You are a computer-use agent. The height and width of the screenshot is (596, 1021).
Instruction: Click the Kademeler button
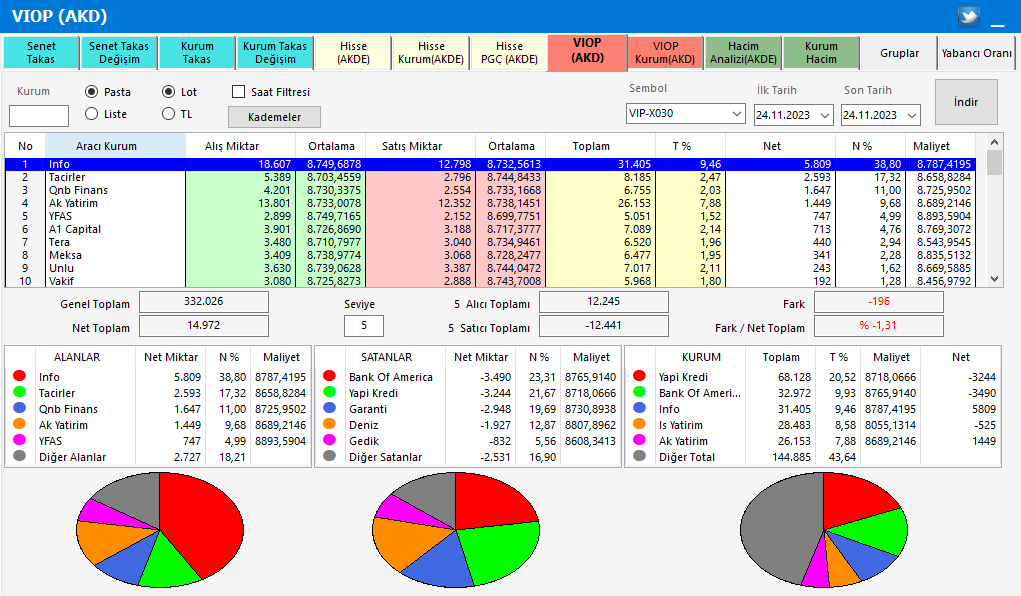pyautogui.click(x=274, y=117)
